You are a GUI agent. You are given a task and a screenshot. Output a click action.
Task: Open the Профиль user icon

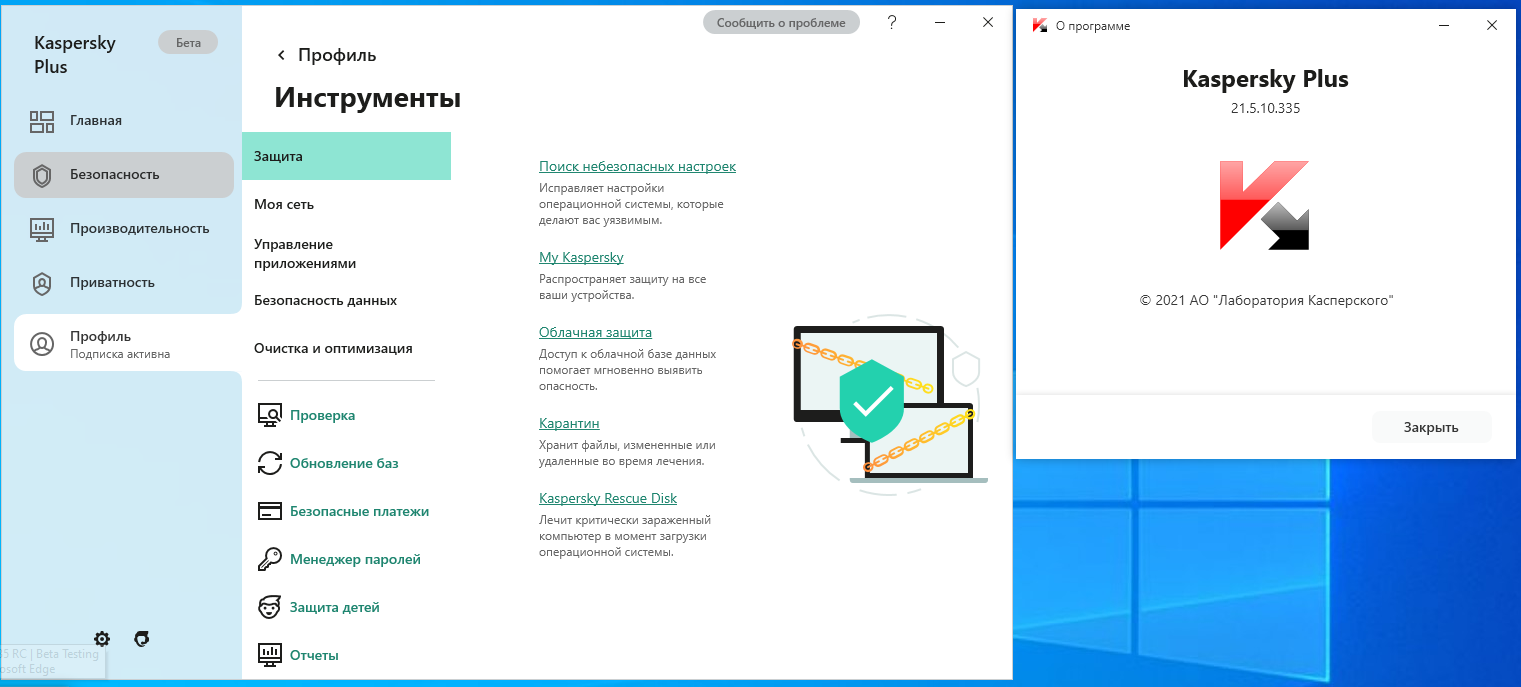42,344
